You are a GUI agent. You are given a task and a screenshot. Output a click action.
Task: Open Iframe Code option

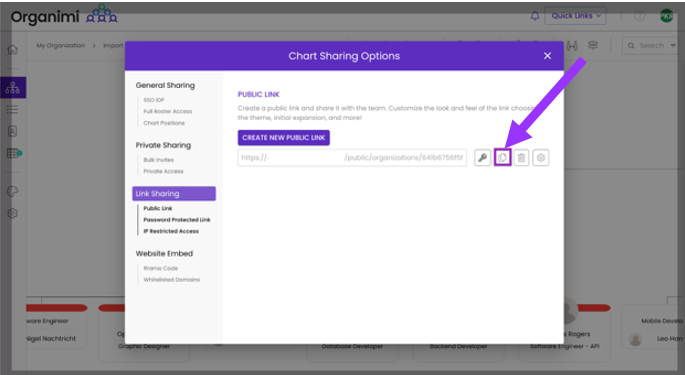[160, 268]
